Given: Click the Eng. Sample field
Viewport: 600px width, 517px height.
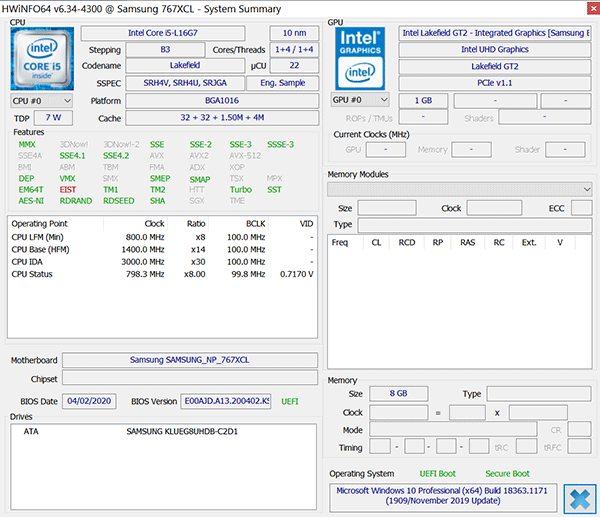Looking at the screenshot, I should 283,83.
